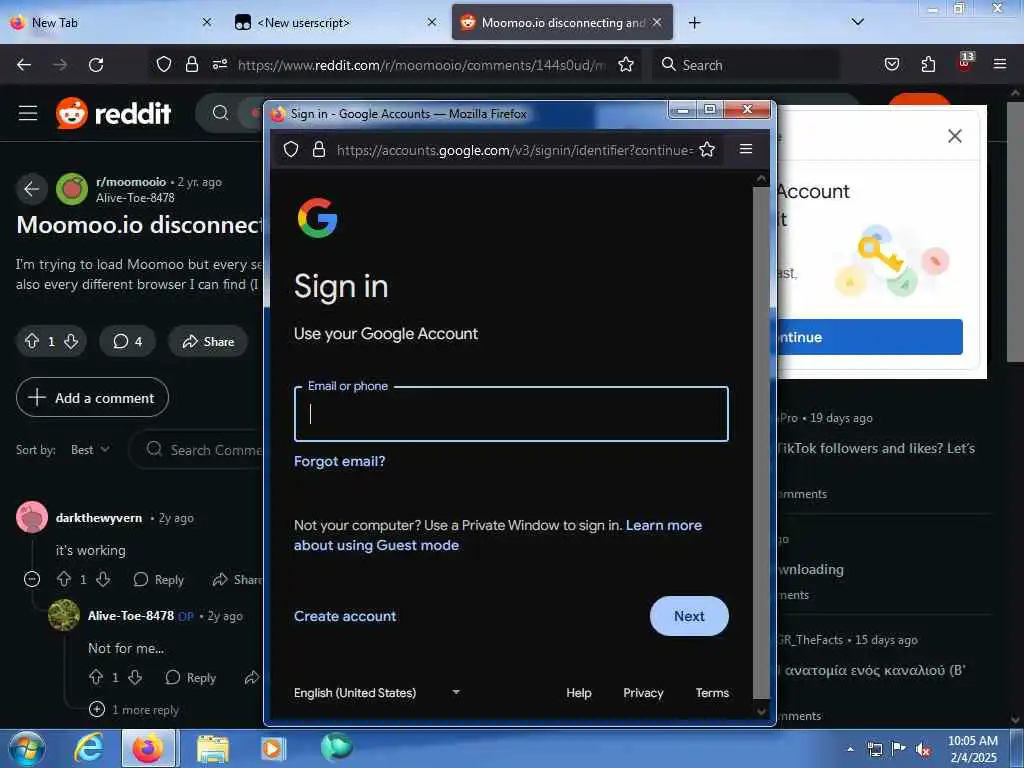Screen dimensions: 1024x768
Task: Show hidden icons in the system tray
Action: (850, 749)
